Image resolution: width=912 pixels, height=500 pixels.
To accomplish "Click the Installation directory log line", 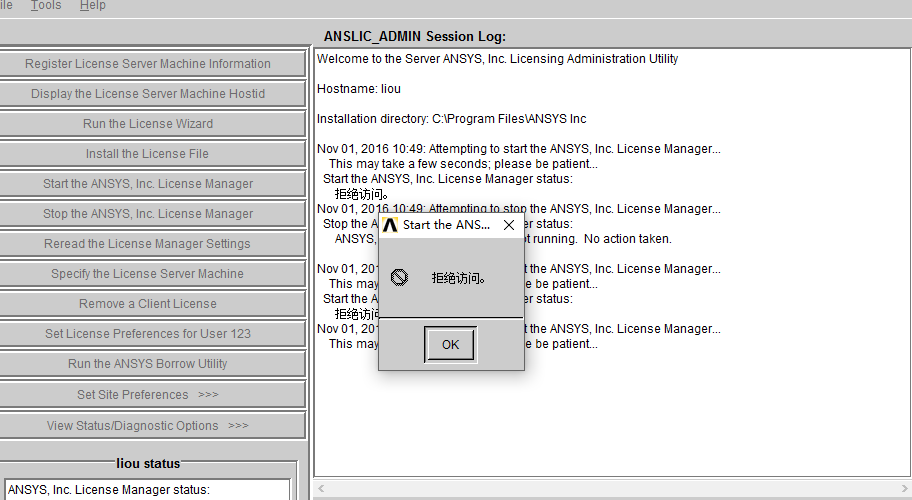I will (451, 119).
